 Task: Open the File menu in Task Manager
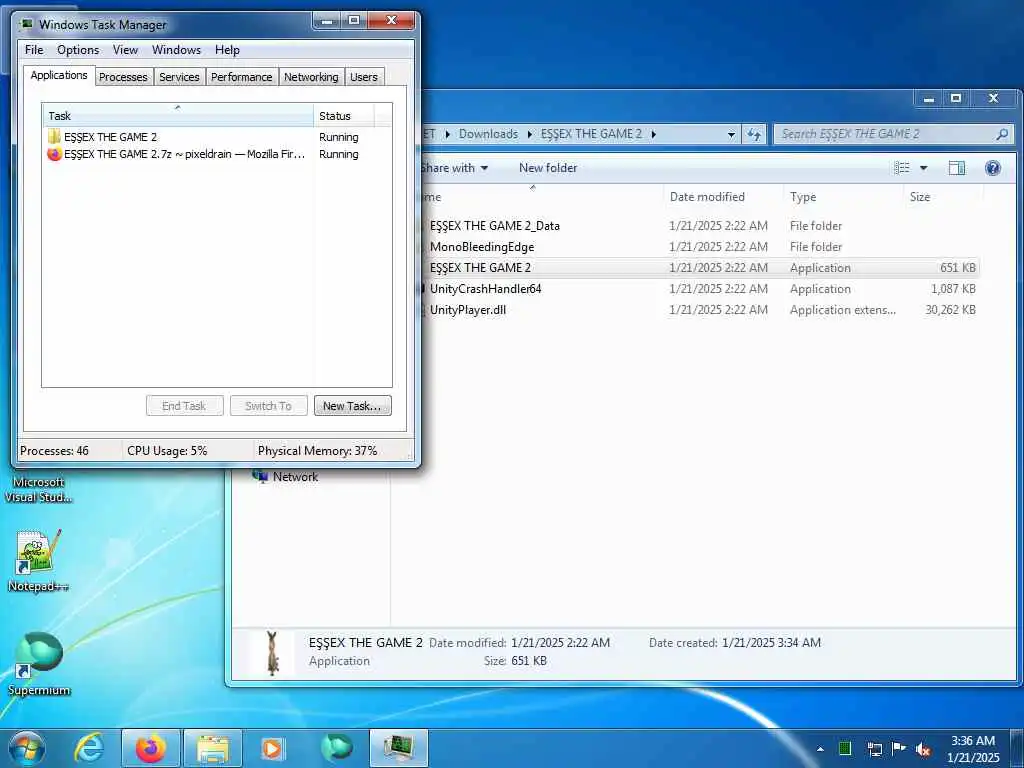(x=34, y=50)
